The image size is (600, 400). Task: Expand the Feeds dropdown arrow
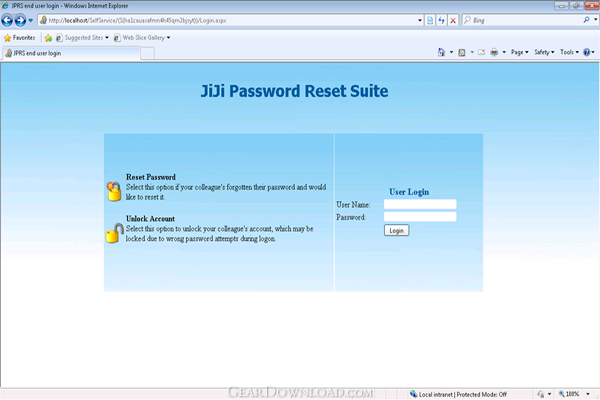pos(472,52)
